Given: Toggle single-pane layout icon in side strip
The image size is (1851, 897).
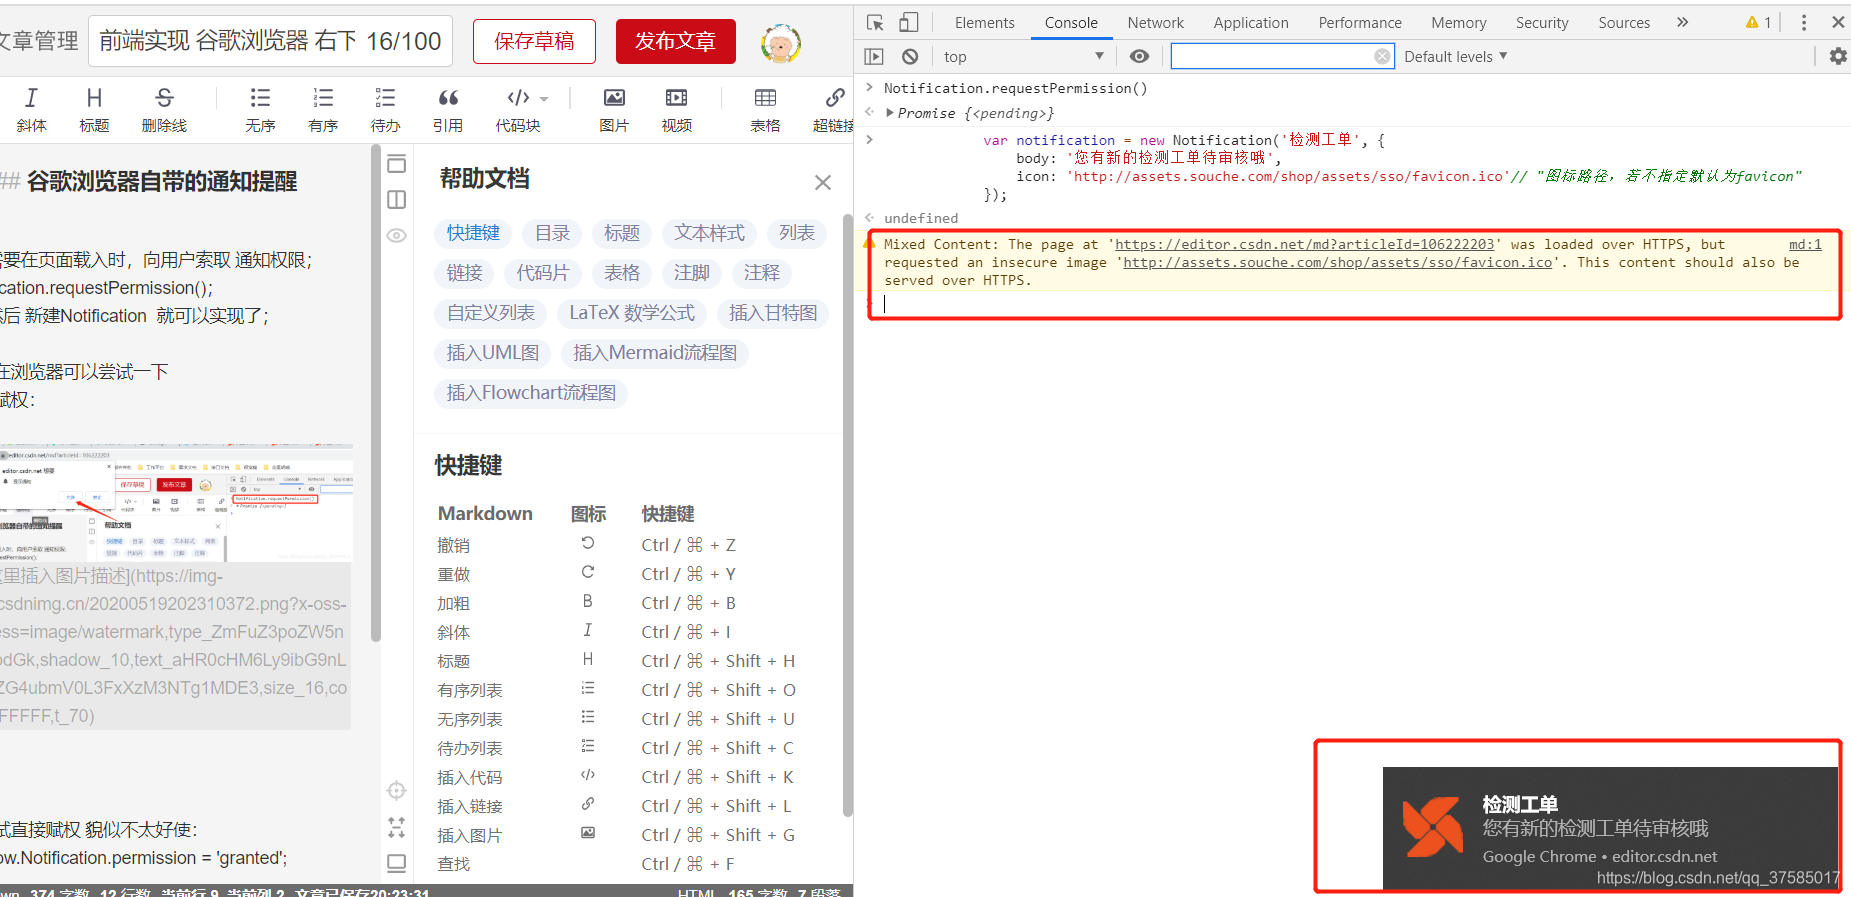Looking at the screenshot, I should point(397,164).
